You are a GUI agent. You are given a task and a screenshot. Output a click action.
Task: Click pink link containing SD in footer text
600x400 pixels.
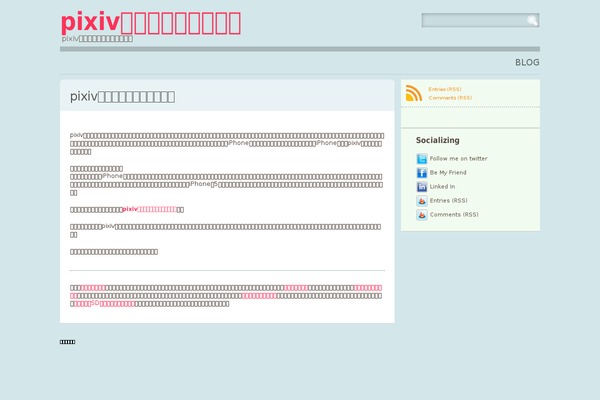tap(104, 304)
